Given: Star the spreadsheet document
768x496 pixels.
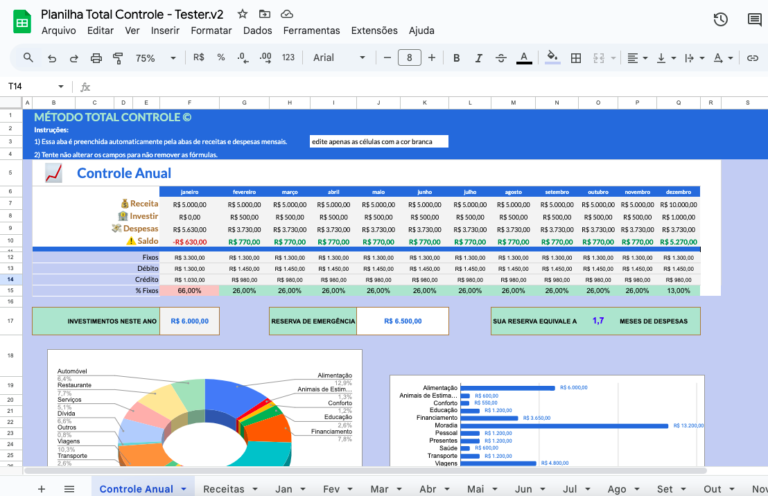Looking at the screenshot, I should (241, 14).
